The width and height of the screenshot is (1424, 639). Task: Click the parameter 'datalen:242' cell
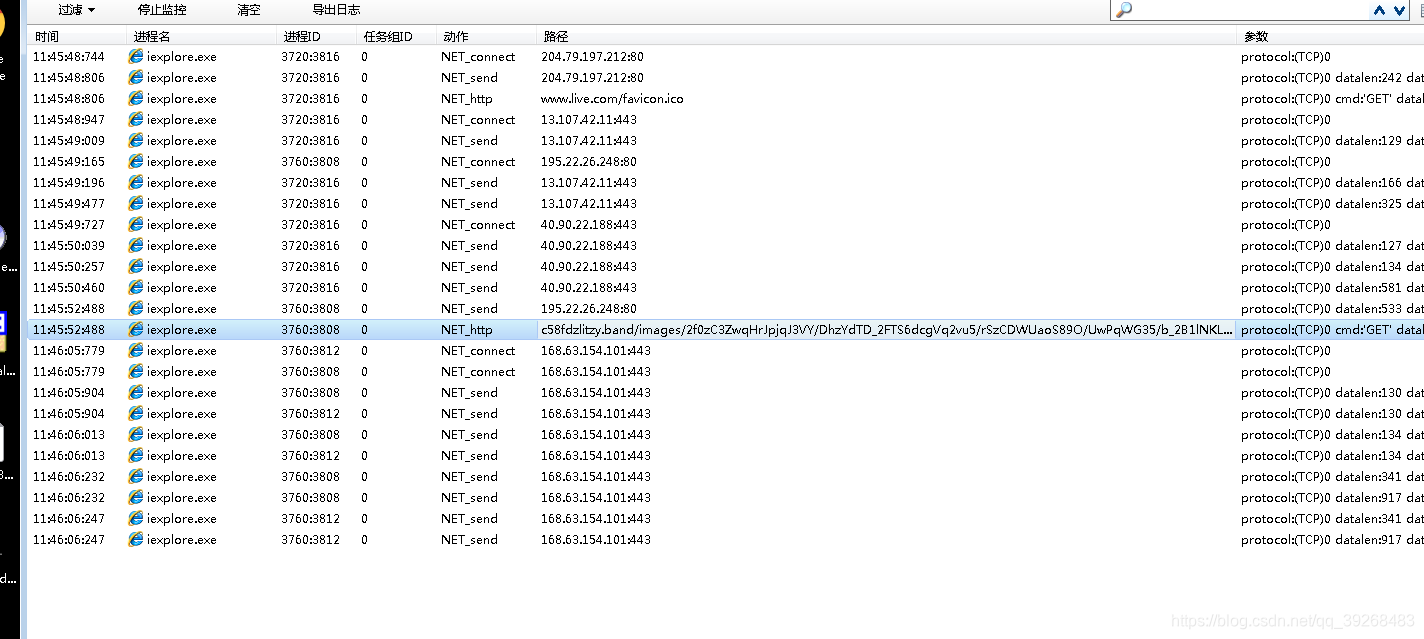click(x=1331, y=78)
